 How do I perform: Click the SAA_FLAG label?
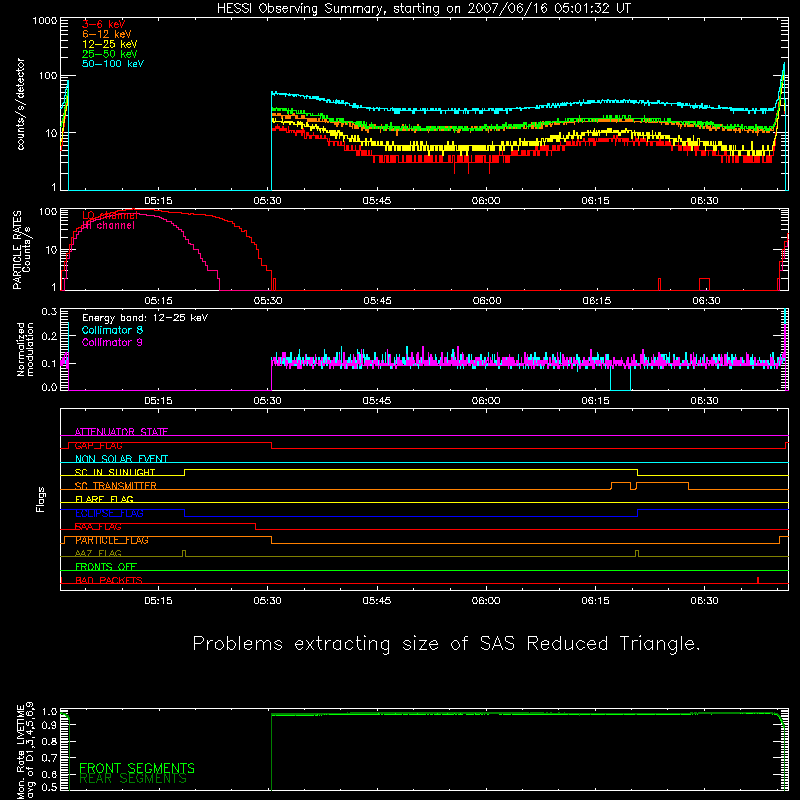(98, 527)
